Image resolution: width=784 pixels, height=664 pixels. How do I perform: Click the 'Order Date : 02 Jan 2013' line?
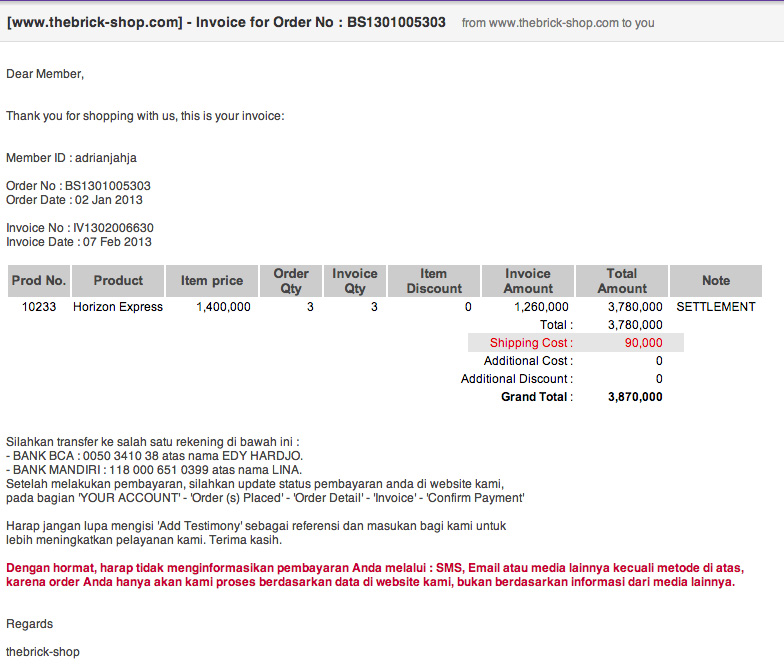[x=74, y=200]
